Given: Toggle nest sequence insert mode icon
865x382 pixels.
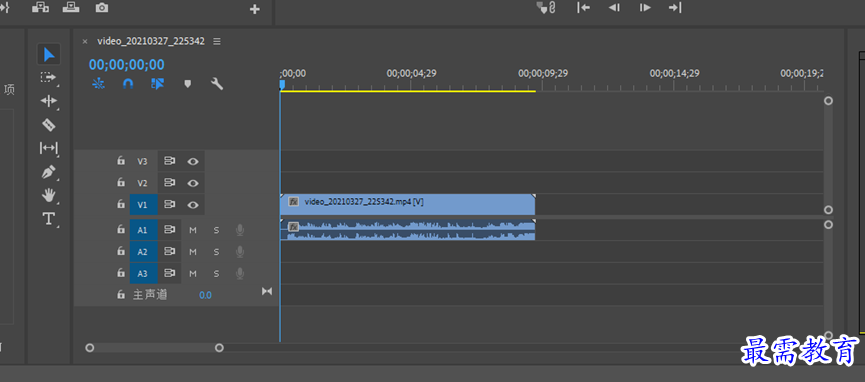Looking at the screenshot, I should [x=99, y=84].
